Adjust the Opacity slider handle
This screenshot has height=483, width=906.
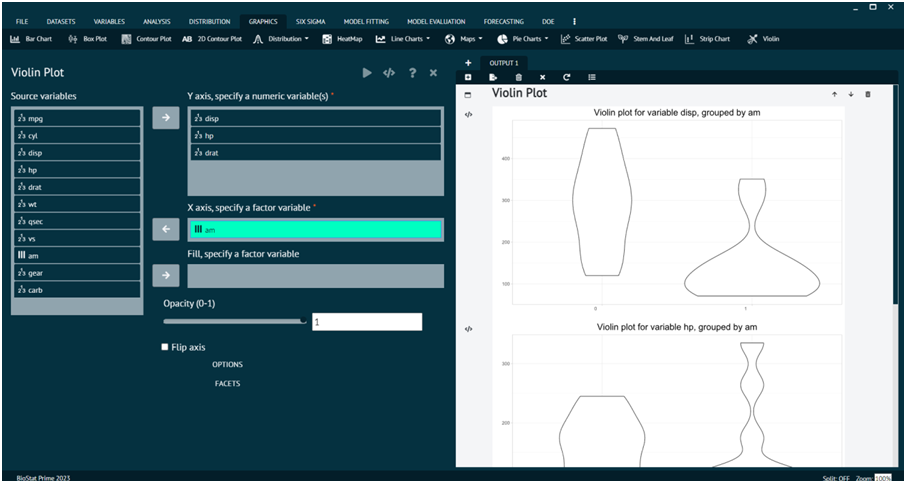303,321
